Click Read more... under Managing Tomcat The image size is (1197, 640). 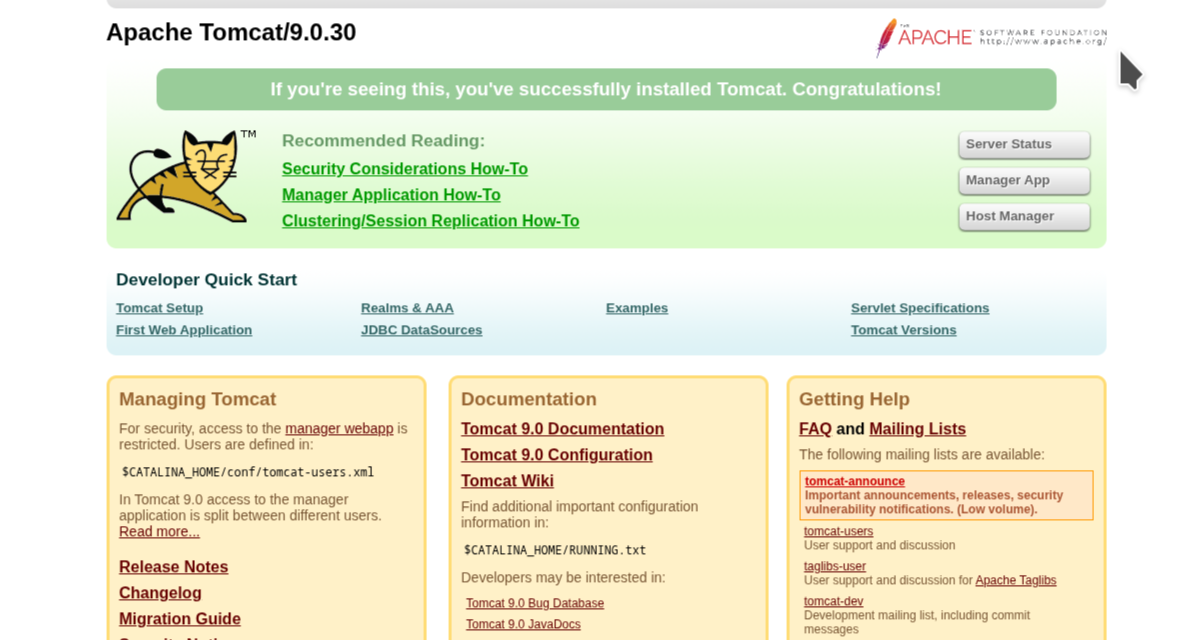click(x=159, y=532)
